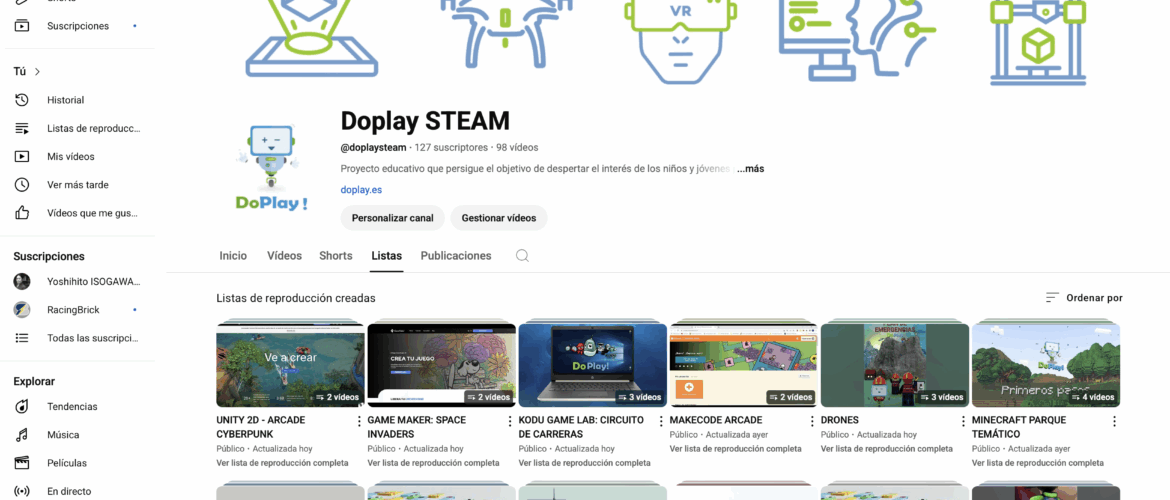Open Suscripciones in the sidebar
Viewport: 1170px width, 500px height.
pos(78,26)
